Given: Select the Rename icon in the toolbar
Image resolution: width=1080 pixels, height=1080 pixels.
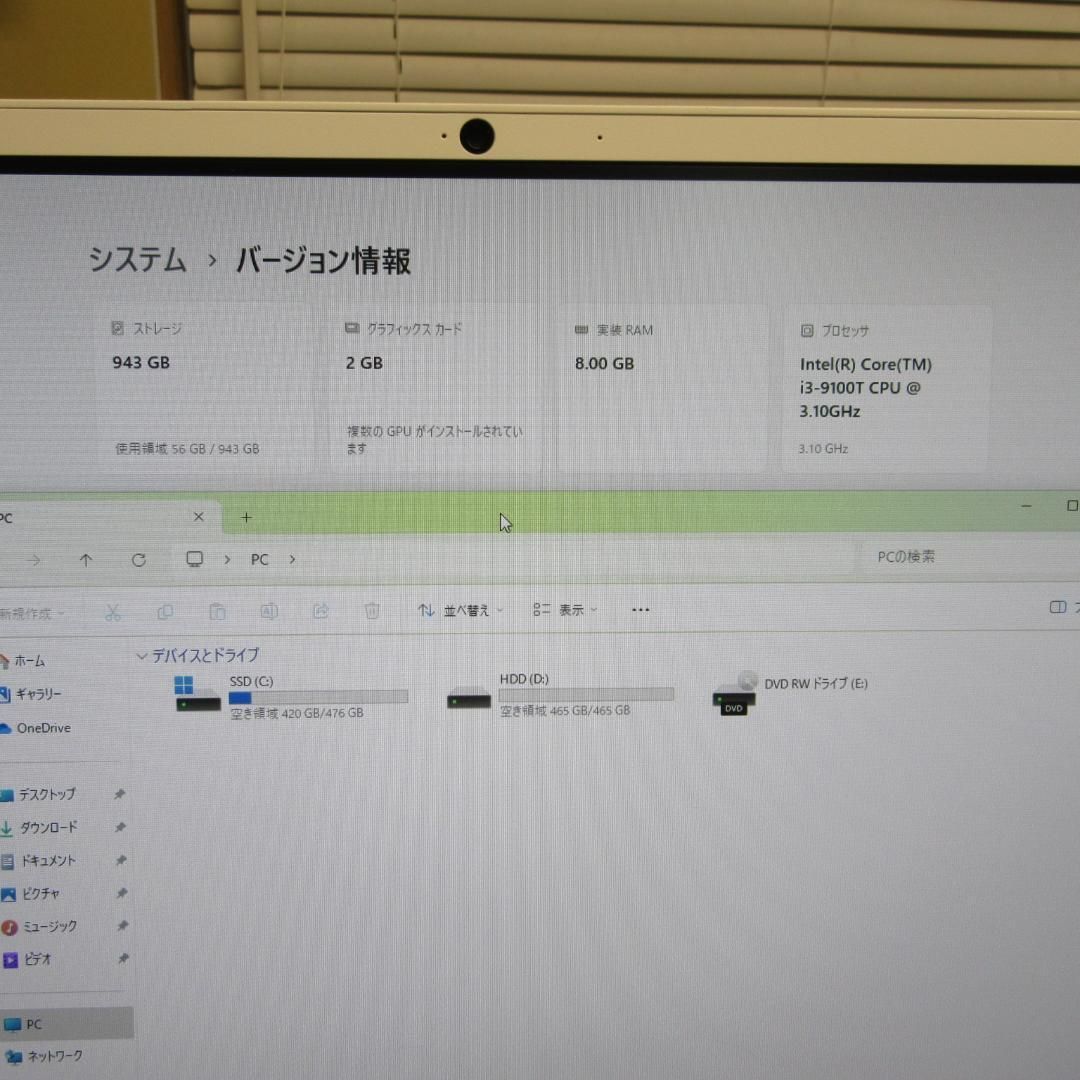Looking at the screenshot, I should pyautogui.click(x=269, y=610).
